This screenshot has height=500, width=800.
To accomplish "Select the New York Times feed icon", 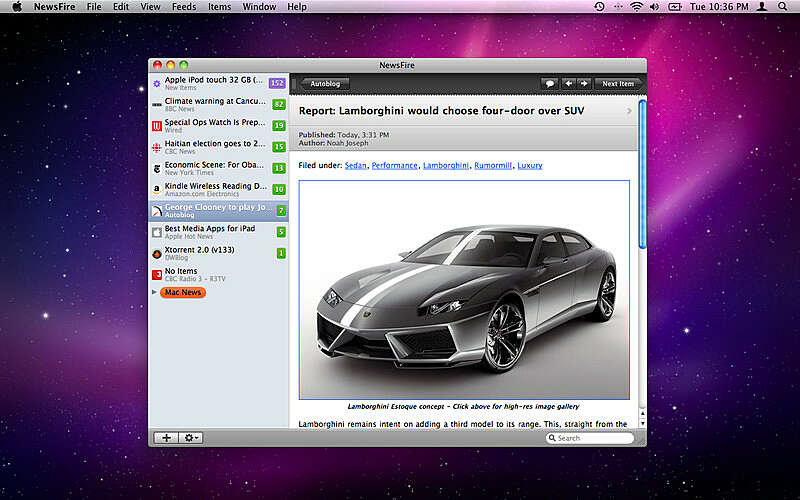I will [157, 168].
